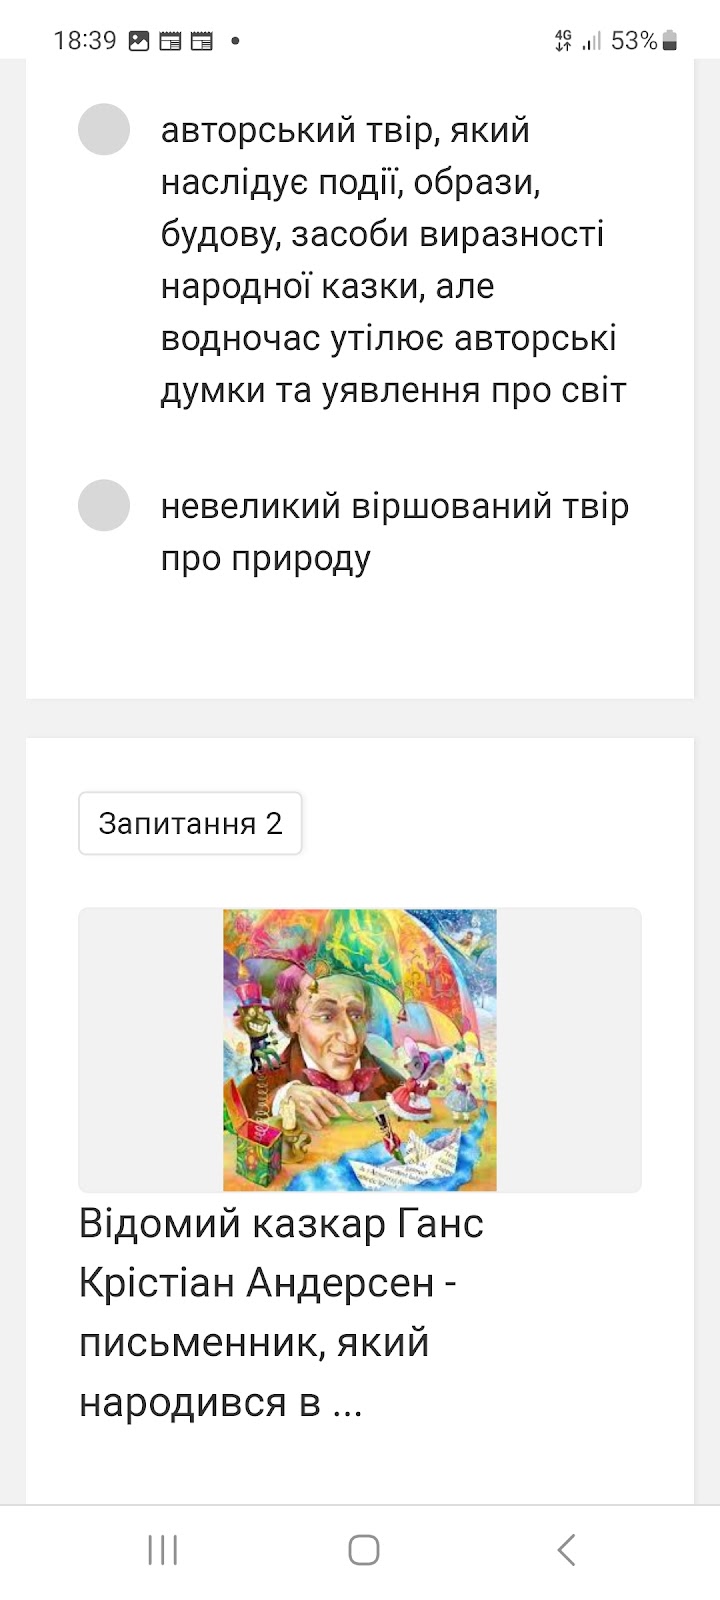Tap the 4G data indicator icon
Image resolution: width=720 pixels, height=1600 pixels.
(563, 41)
